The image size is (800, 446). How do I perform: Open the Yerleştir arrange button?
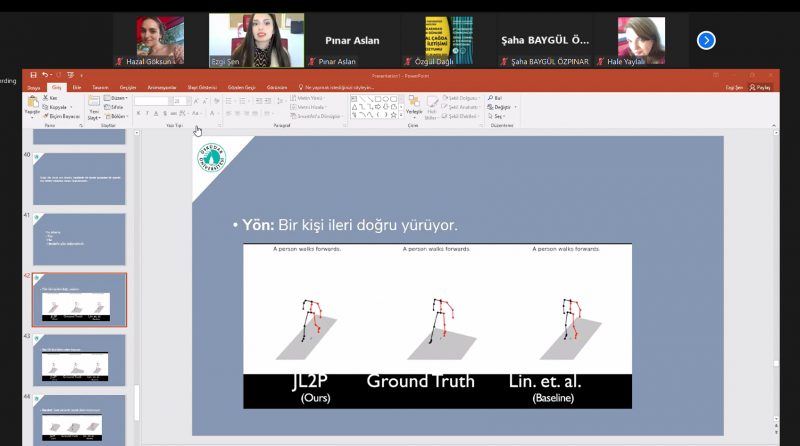pyautogui.click(x=414, y=105)
